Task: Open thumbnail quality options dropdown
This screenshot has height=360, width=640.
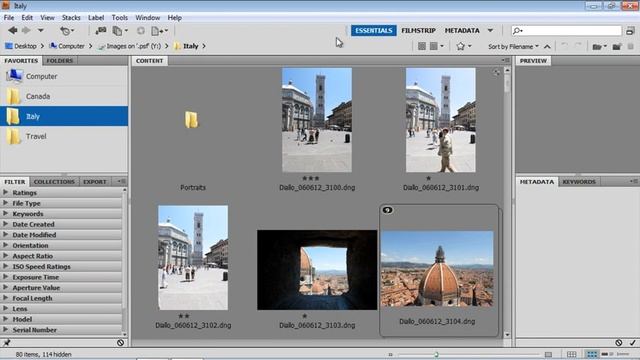Action: click(436, 46)
